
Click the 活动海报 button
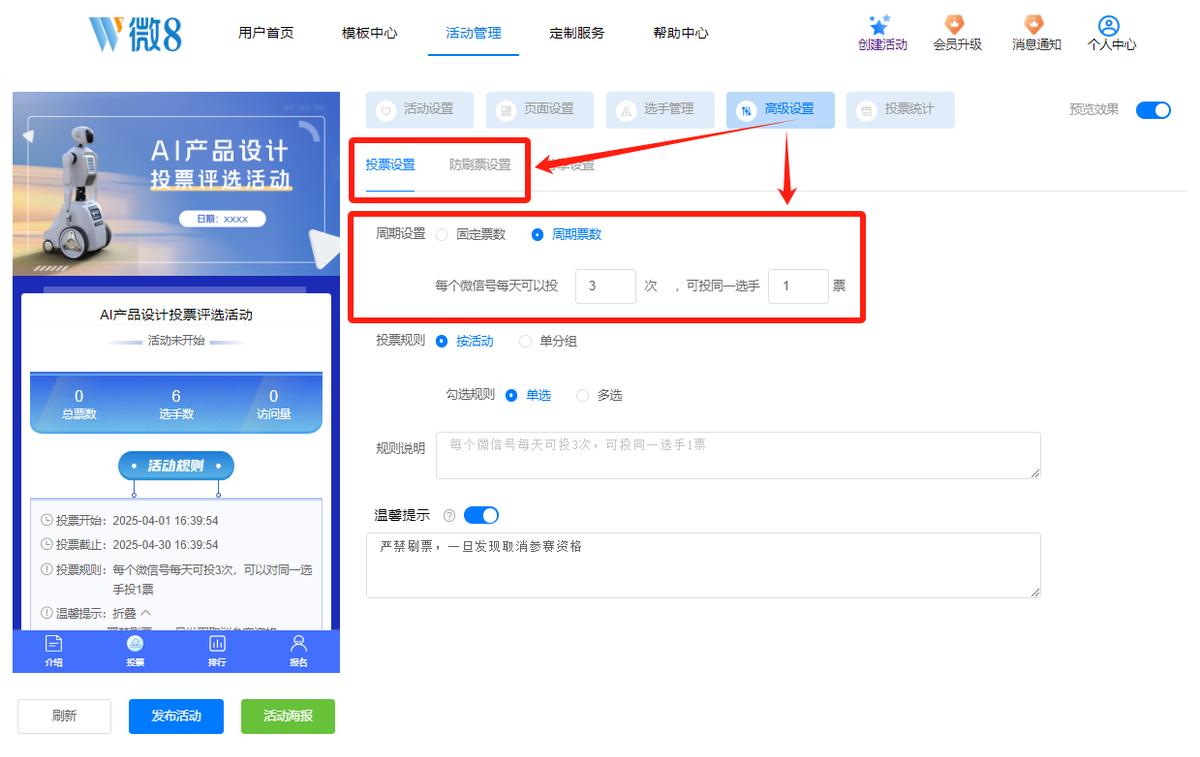pyautogui.click(x=288, y=716)
